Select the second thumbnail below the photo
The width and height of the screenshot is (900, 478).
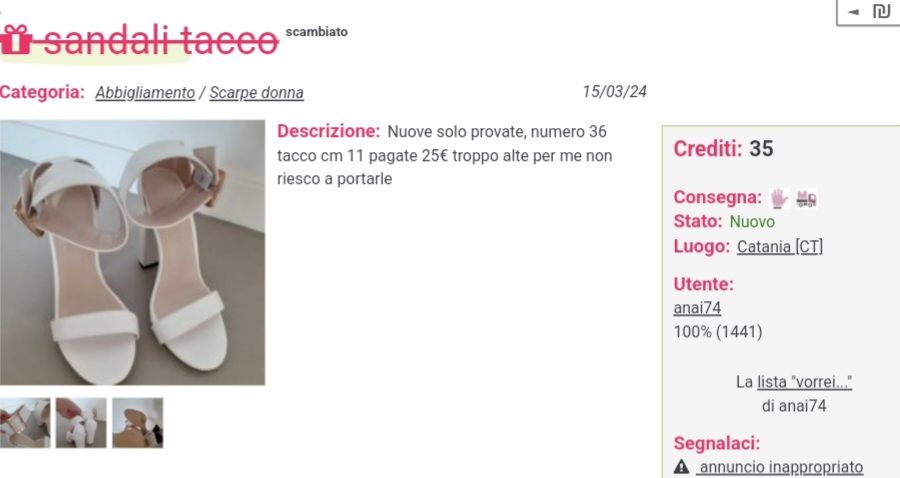(81, 423)
